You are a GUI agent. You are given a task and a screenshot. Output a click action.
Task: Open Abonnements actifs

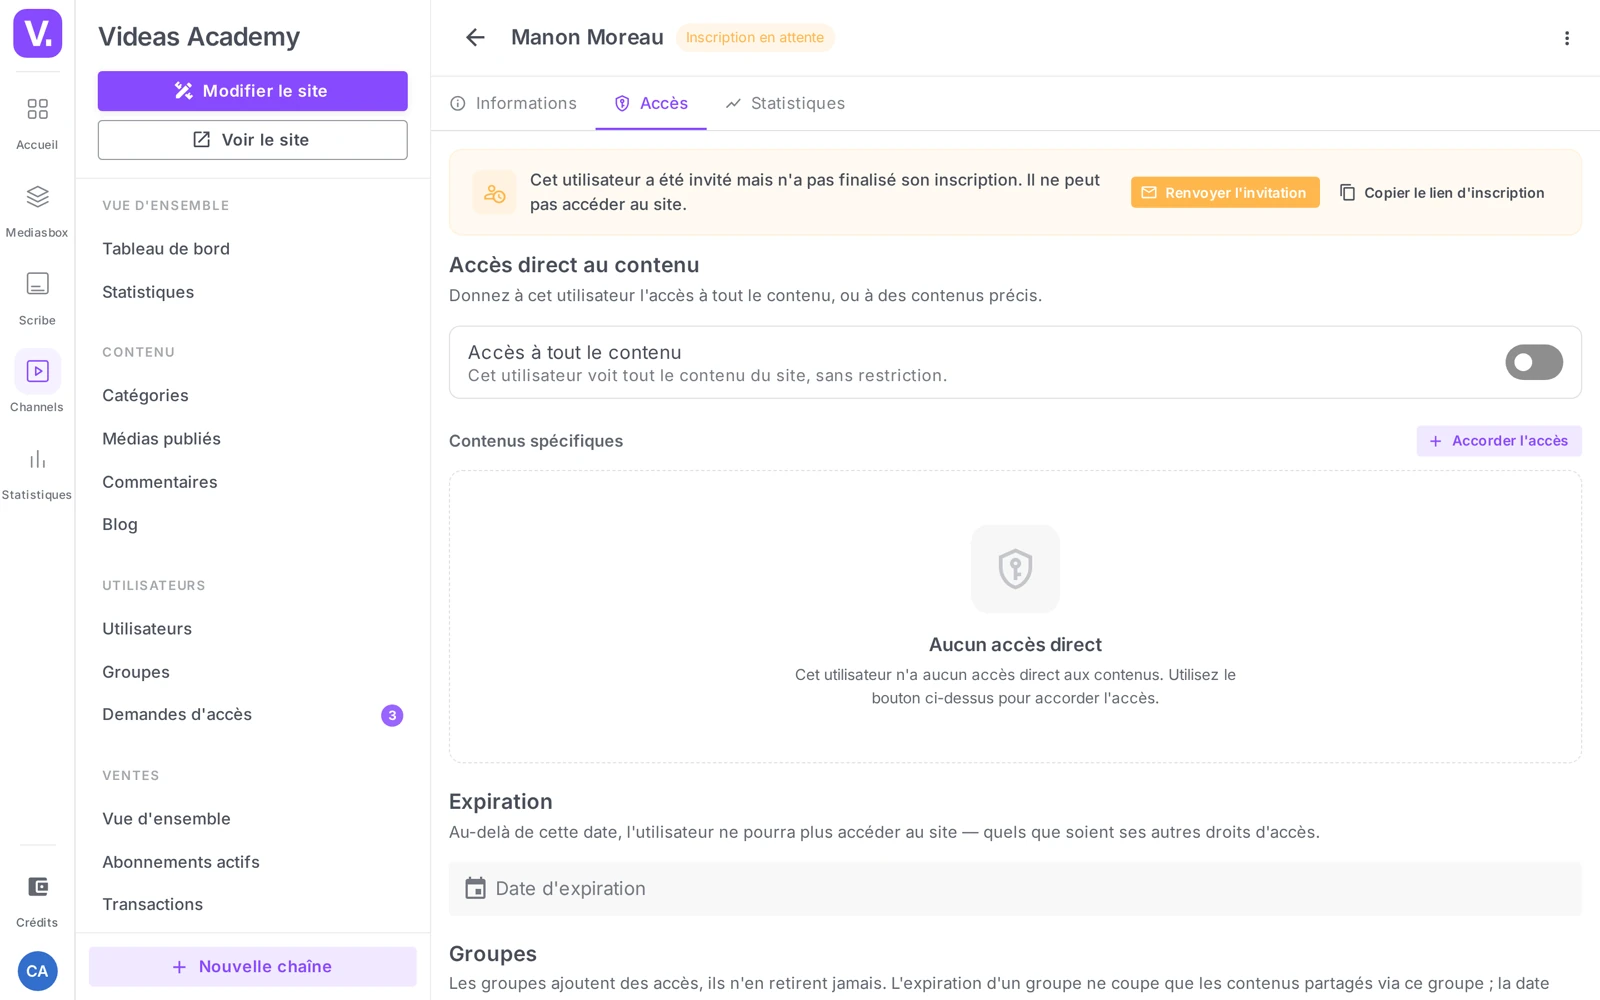click(x=181, y=862)
